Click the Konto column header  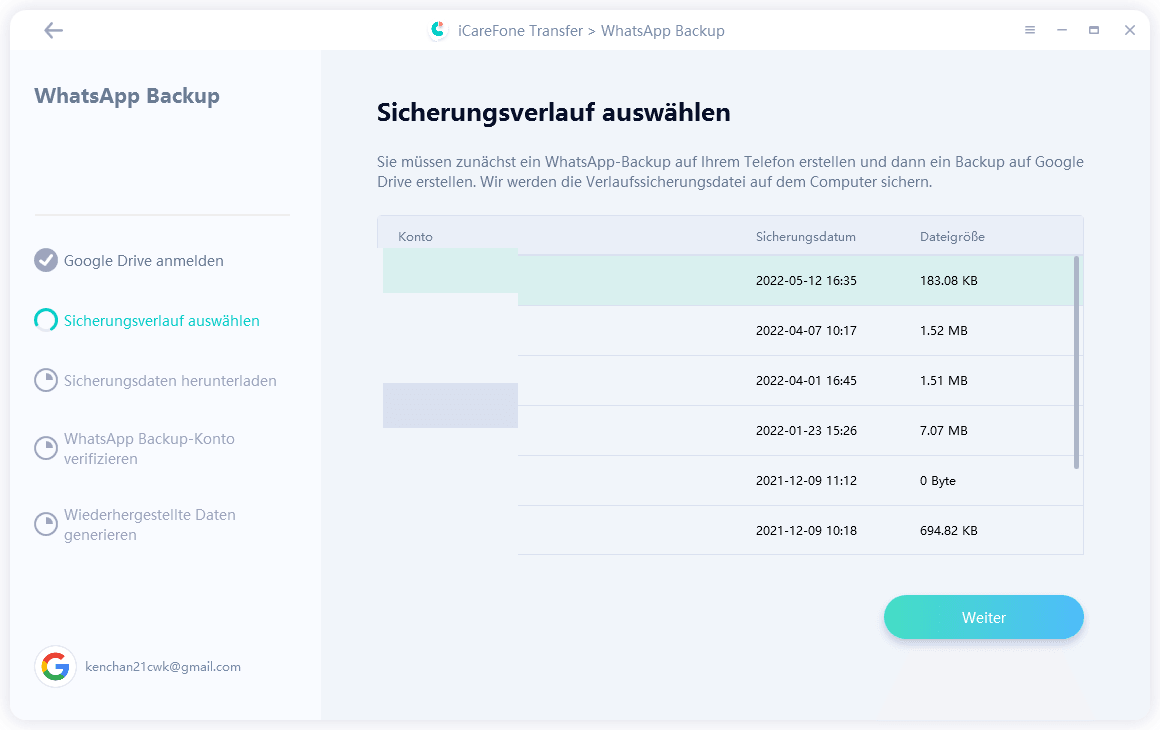click(x=415, y=237)
